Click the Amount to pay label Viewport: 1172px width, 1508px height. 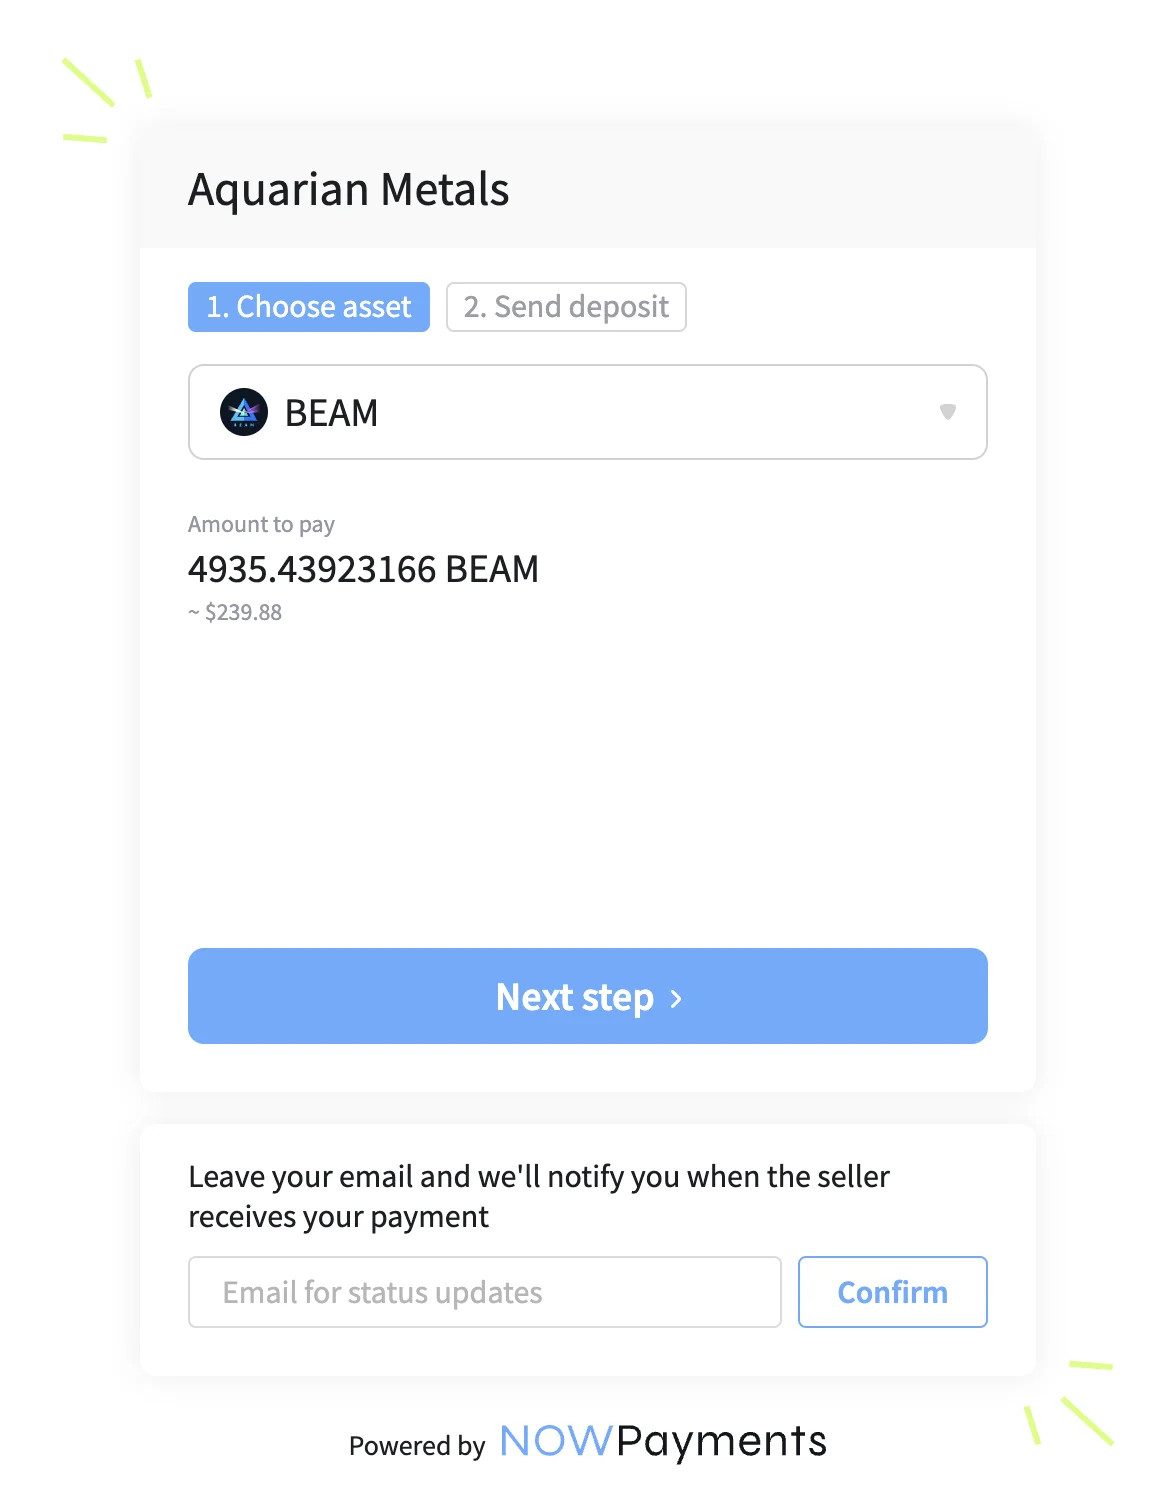[x=262, y=523]
